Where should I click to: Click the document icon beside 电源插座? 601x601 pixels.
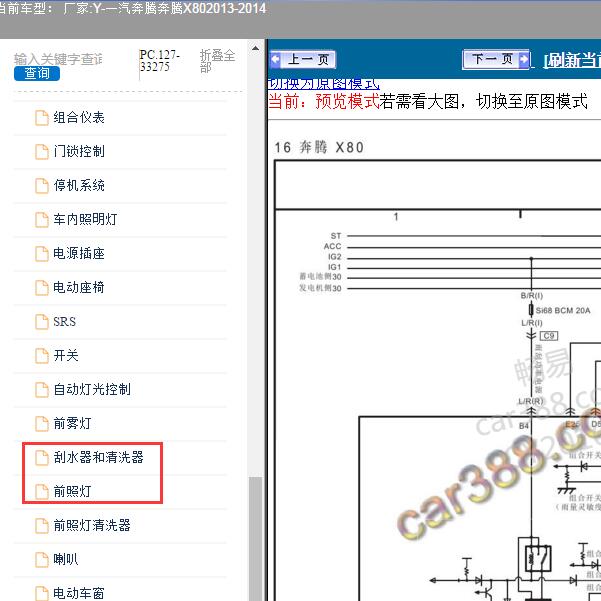42,254
